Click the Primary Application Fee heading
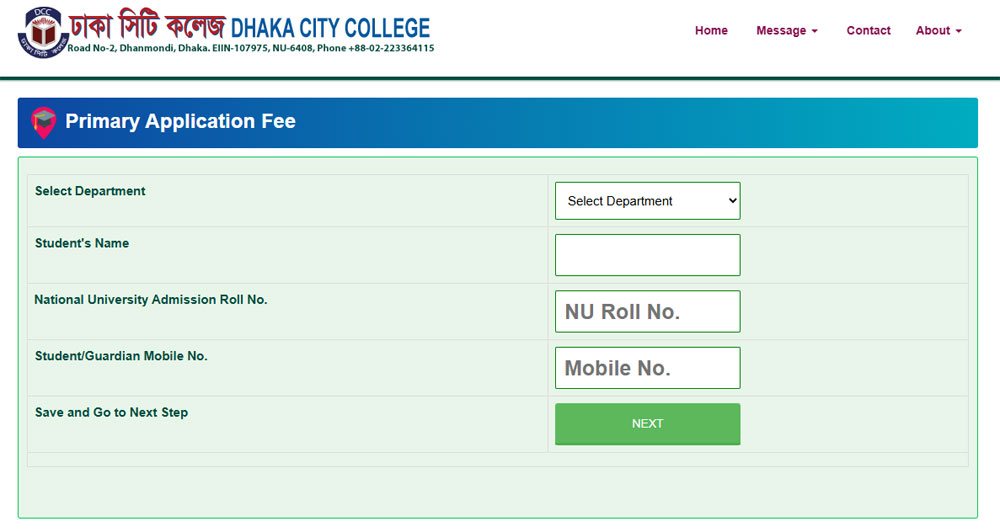1000x532 pixels. (180, 122)
